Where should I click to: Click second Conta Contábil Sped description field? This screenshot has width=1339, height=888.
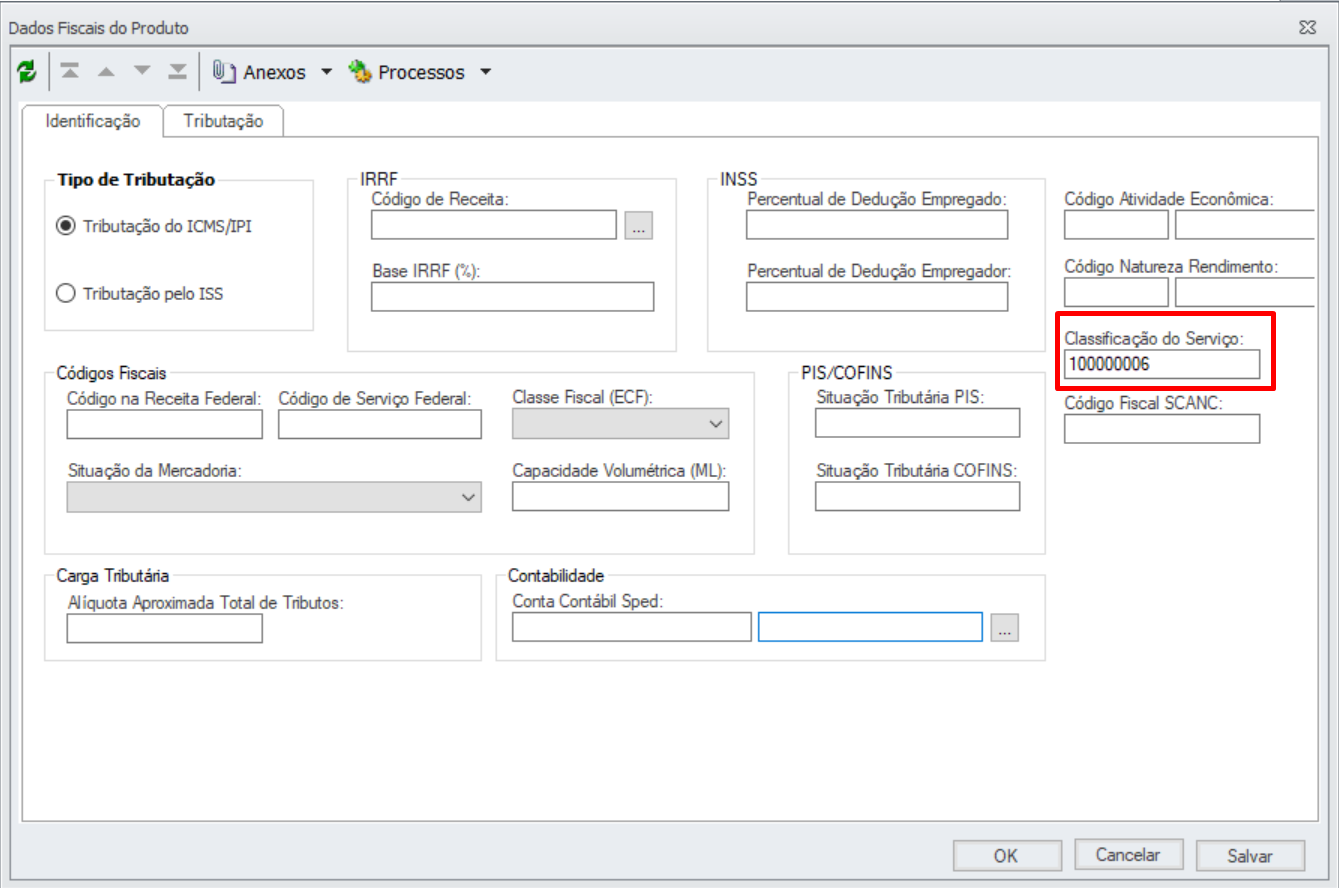(x=871, y=627)
